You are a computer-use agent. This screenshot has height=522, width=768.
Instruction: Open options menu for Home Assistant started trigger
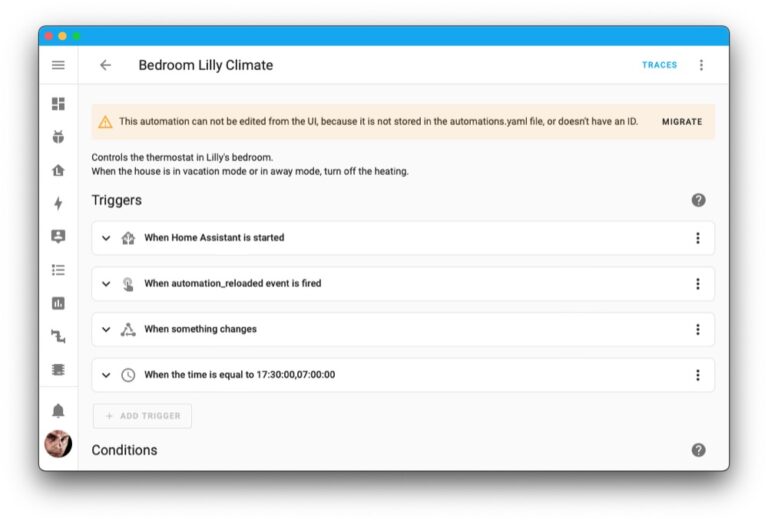(697, 238)
